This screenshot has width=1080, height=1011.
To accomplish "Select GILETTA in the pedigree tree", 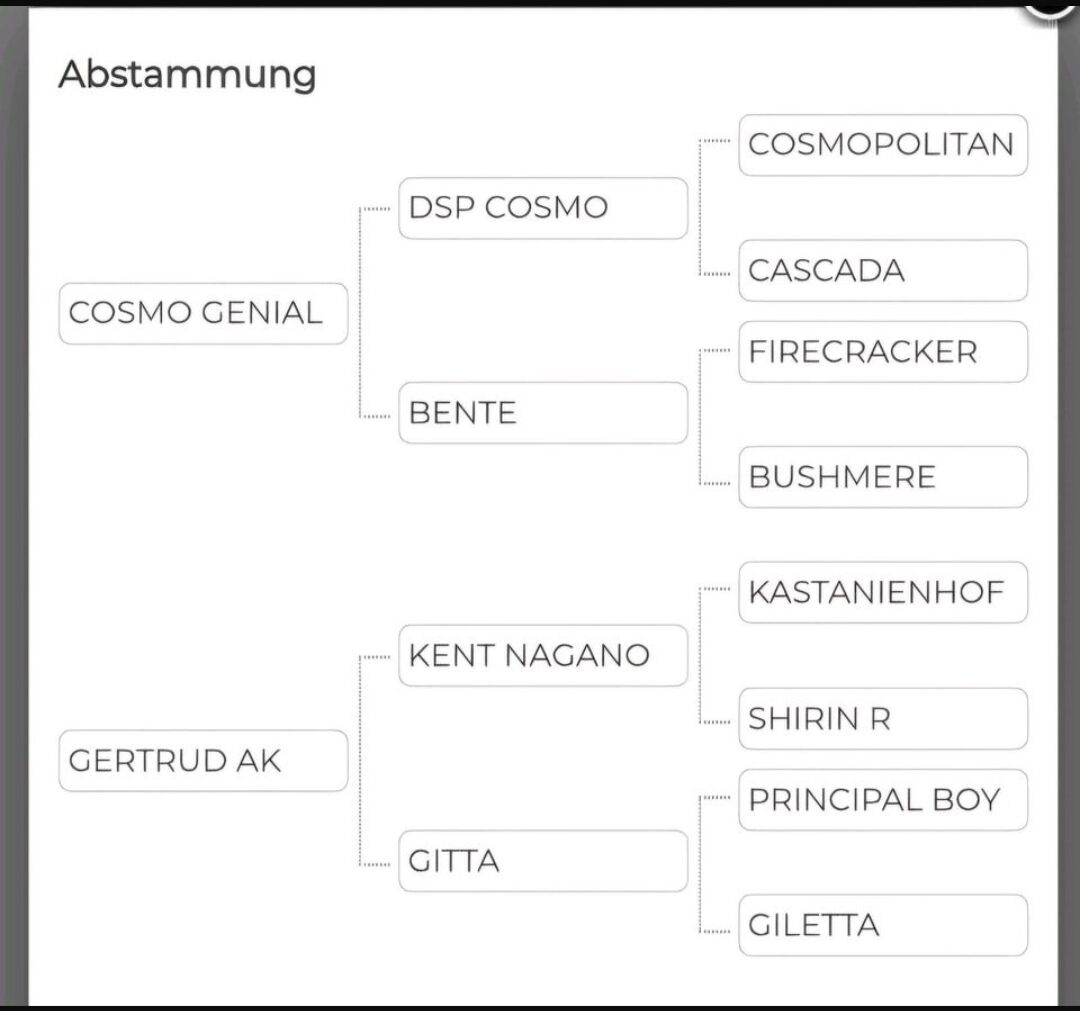I will pos(883,925).
